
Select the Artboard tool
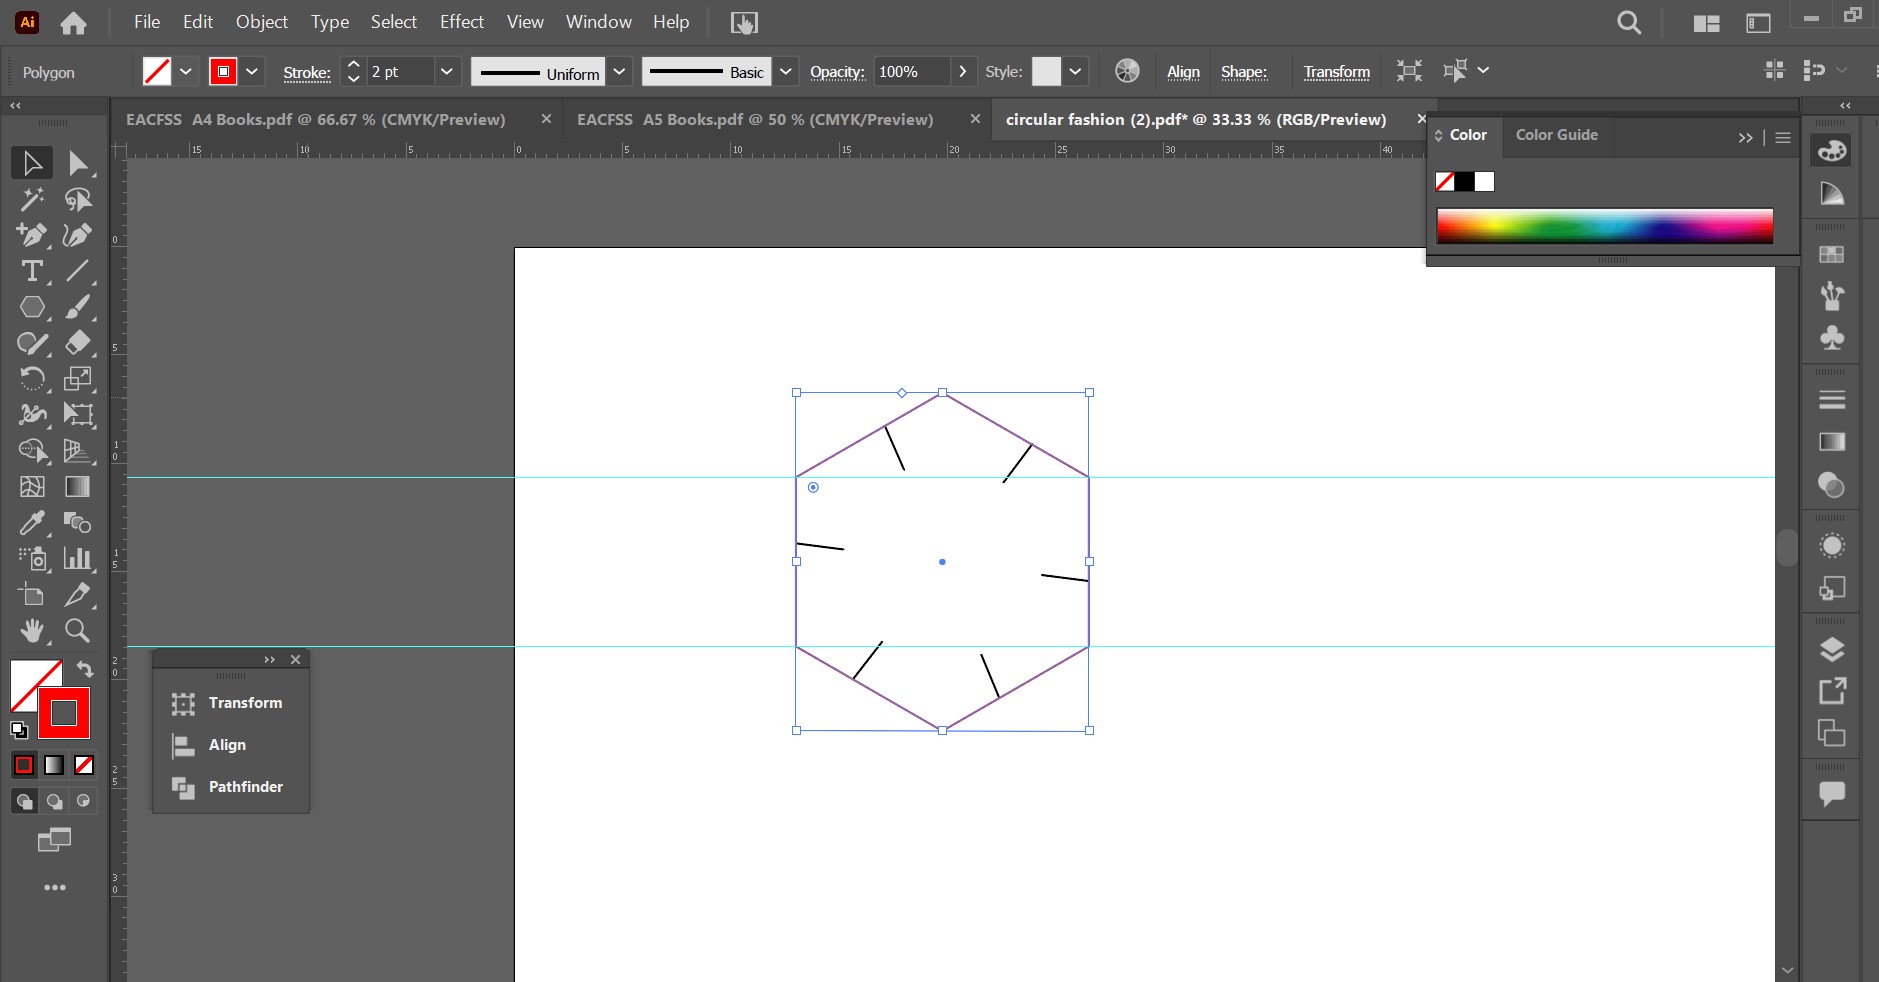point(32,595)
